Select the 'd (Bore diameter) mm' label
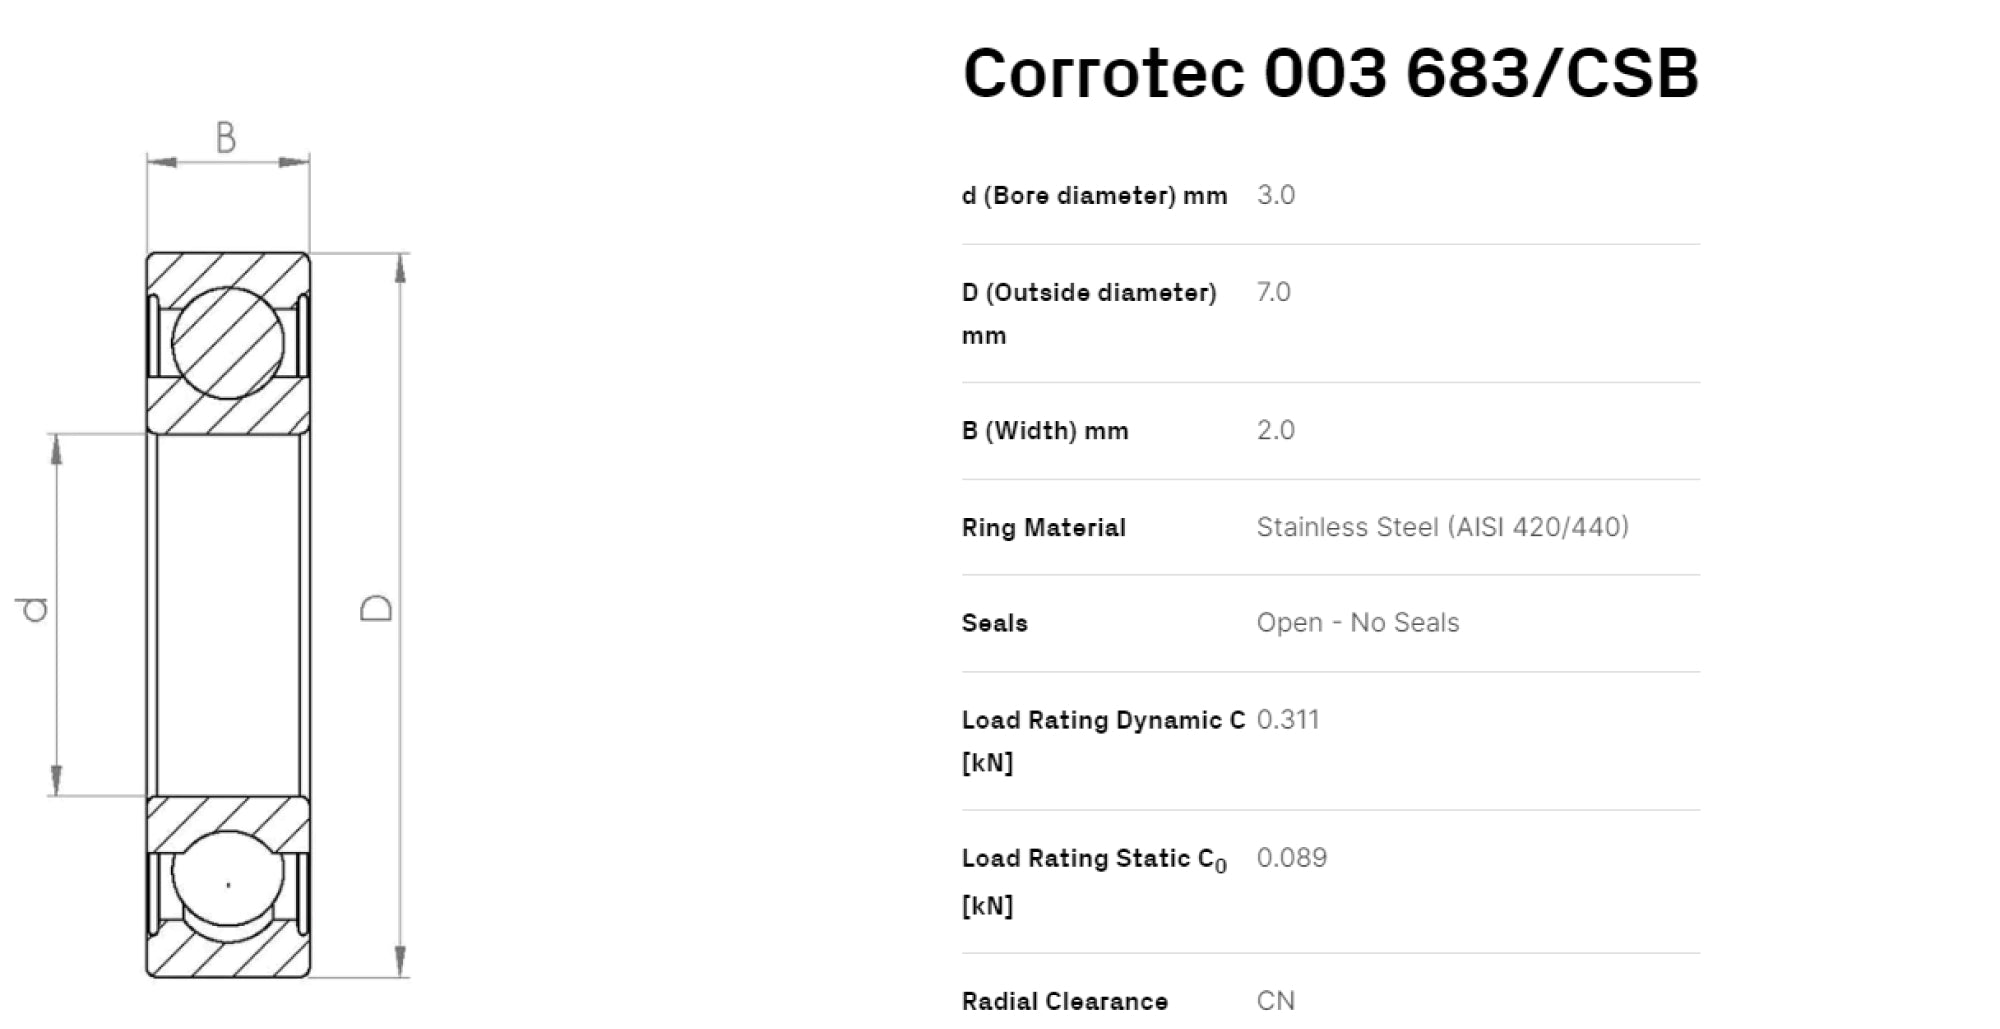2000x1029 pixels. click(1094, 196)
